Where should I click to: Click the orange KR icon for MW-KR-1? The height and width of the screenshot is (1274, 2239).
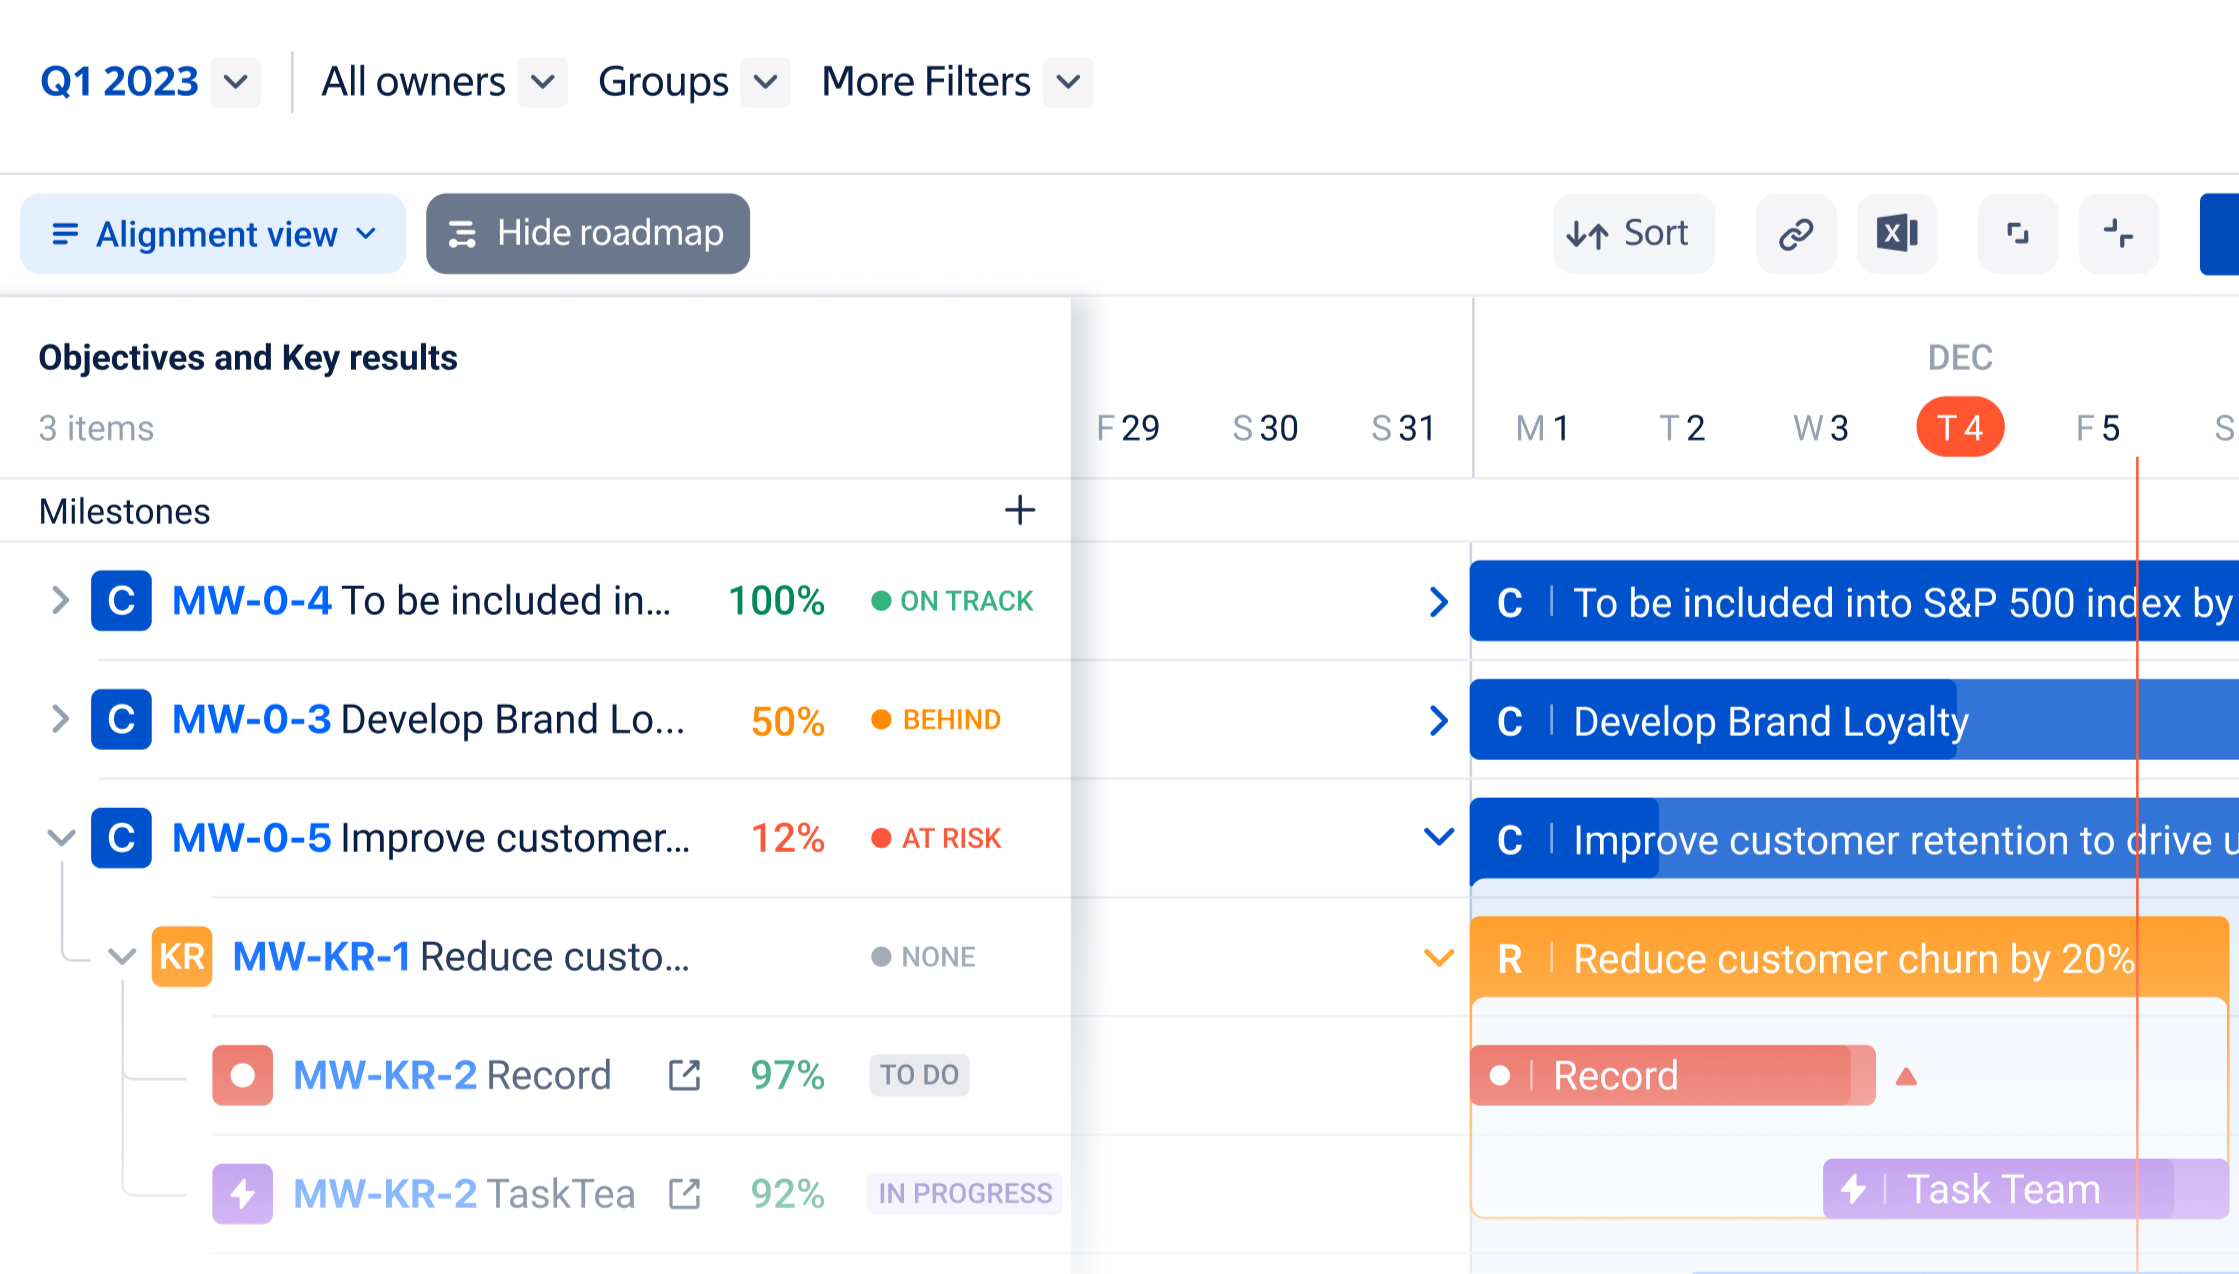pos(182,957)
